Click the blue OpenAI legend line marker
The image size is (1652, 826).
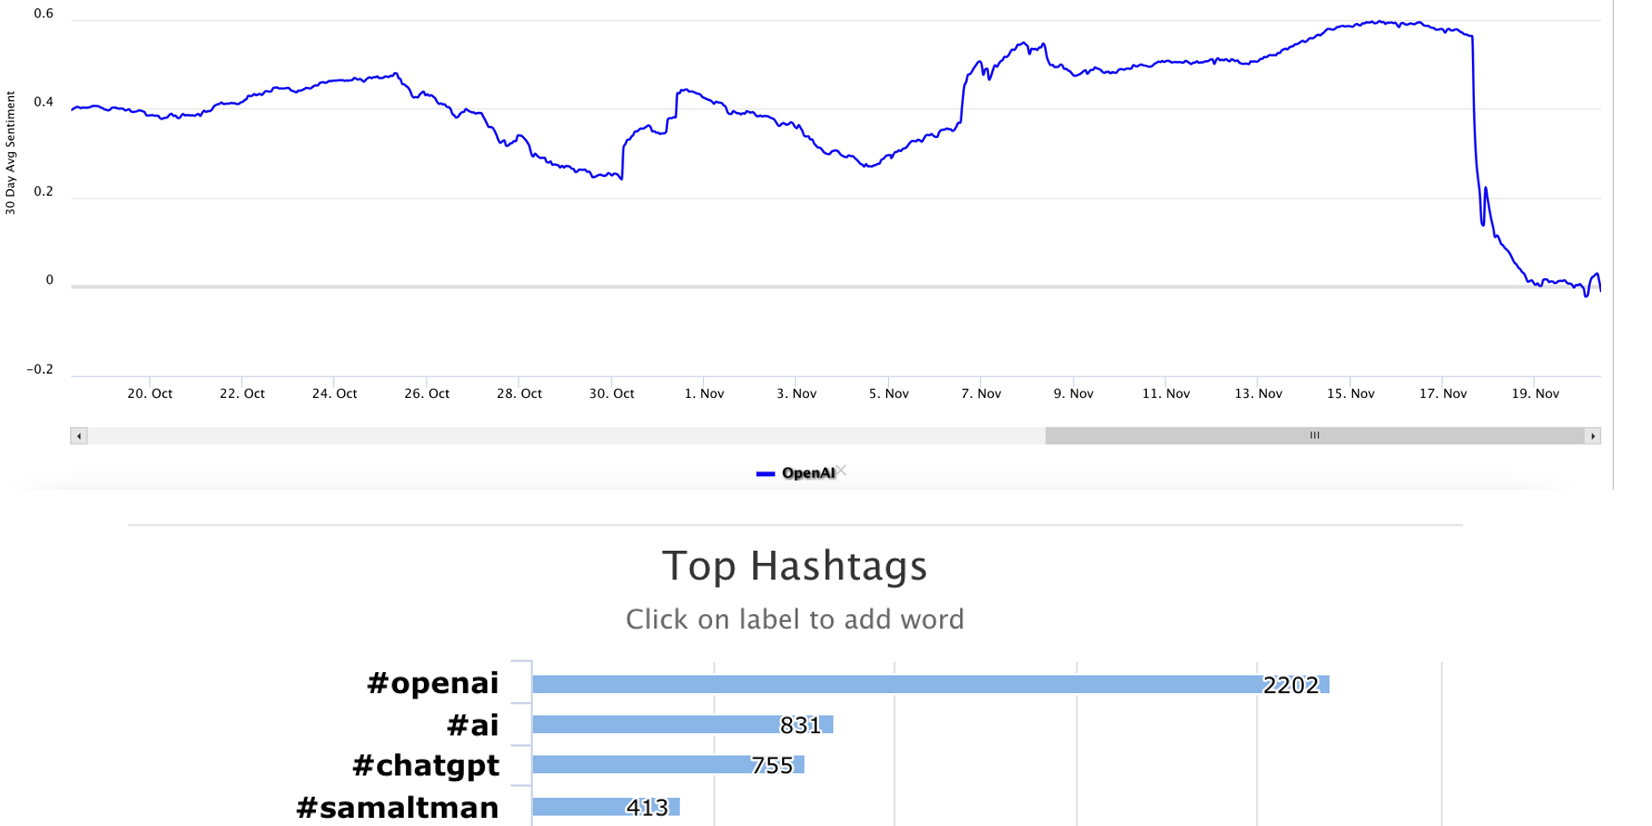[x=765, y=474]
